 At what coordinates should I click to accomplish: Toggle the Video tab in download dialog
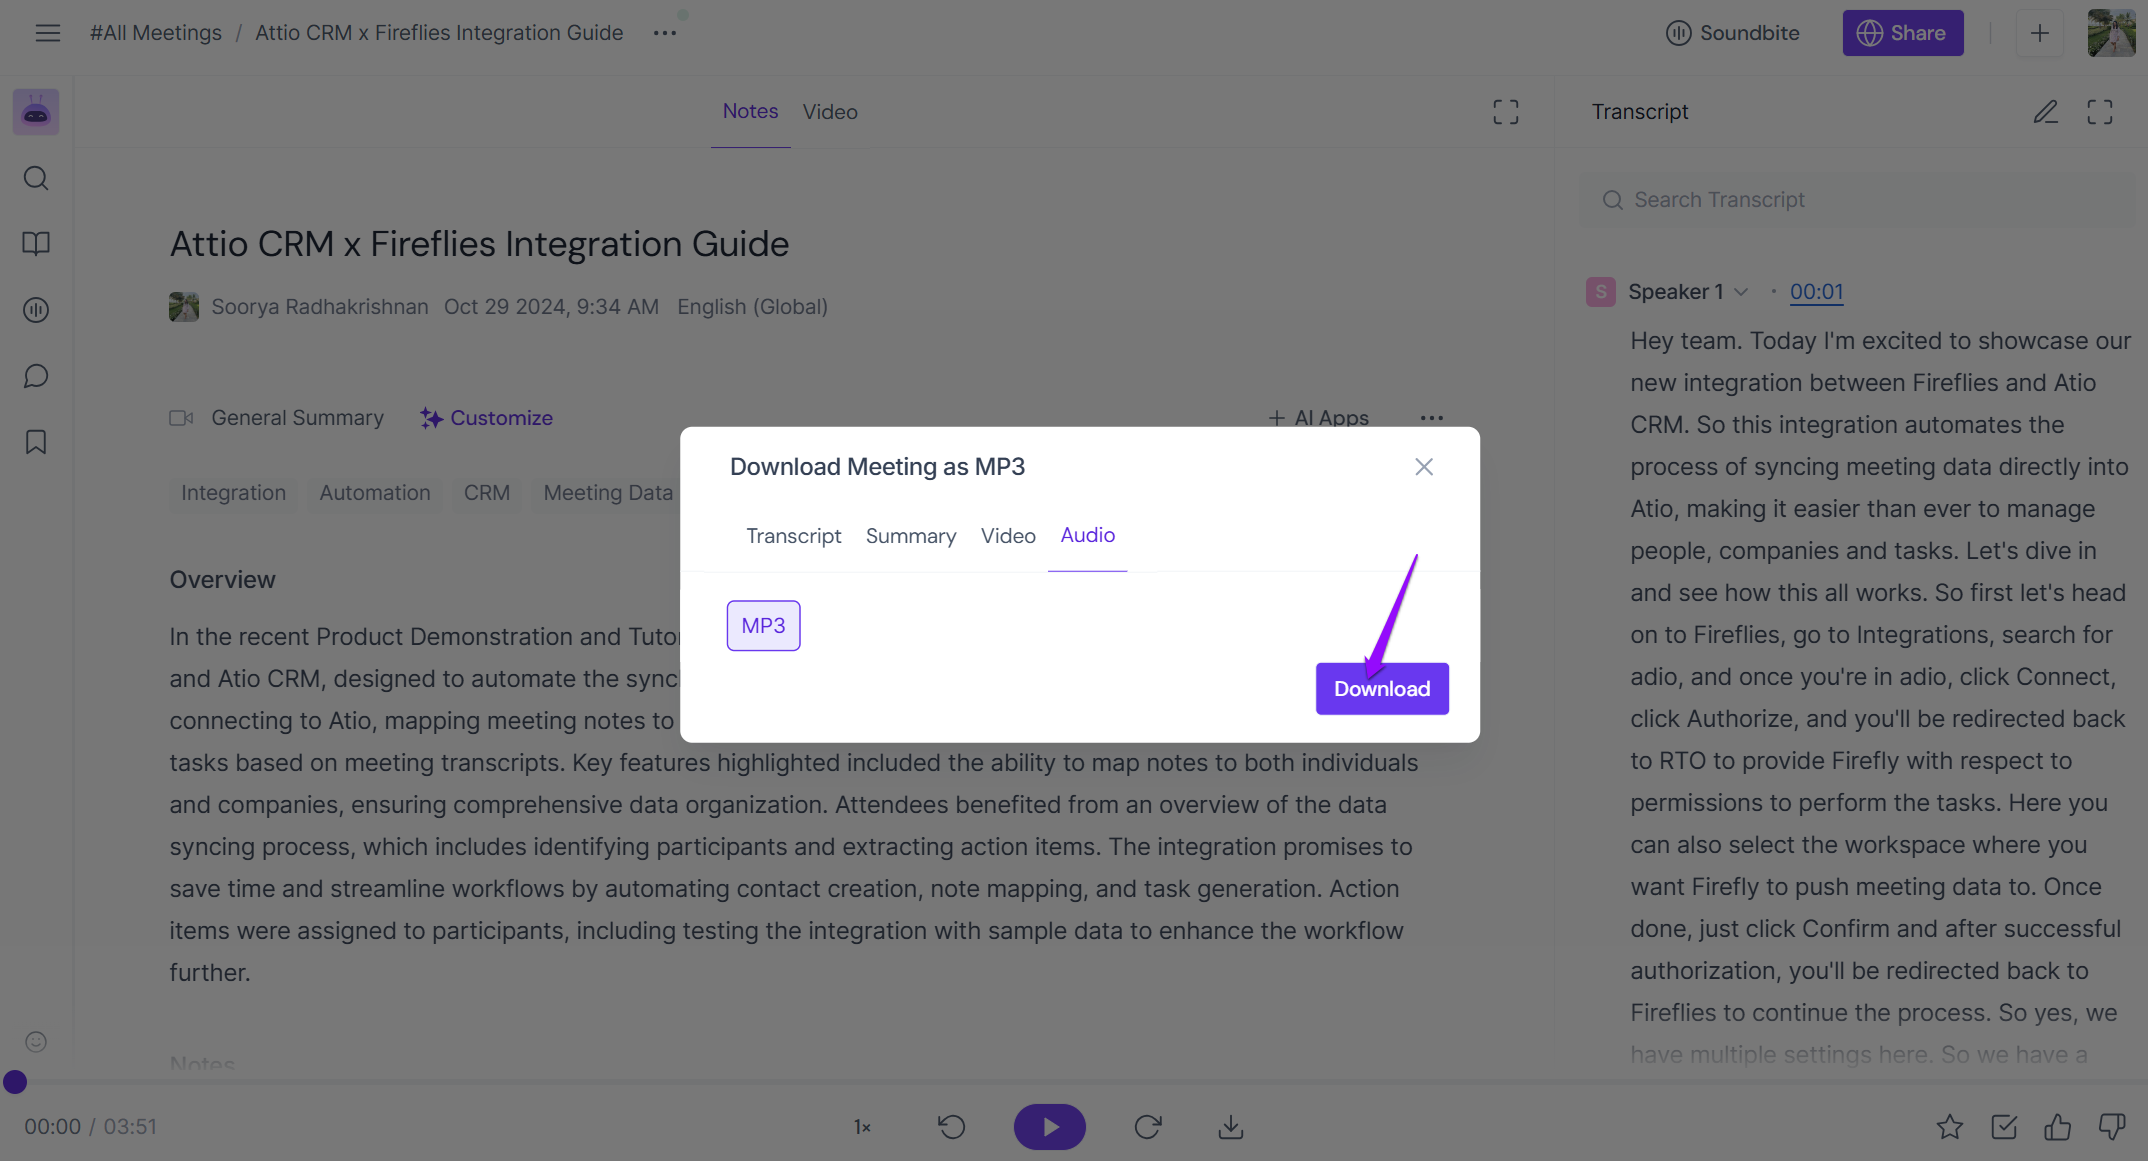point(1008,533)
